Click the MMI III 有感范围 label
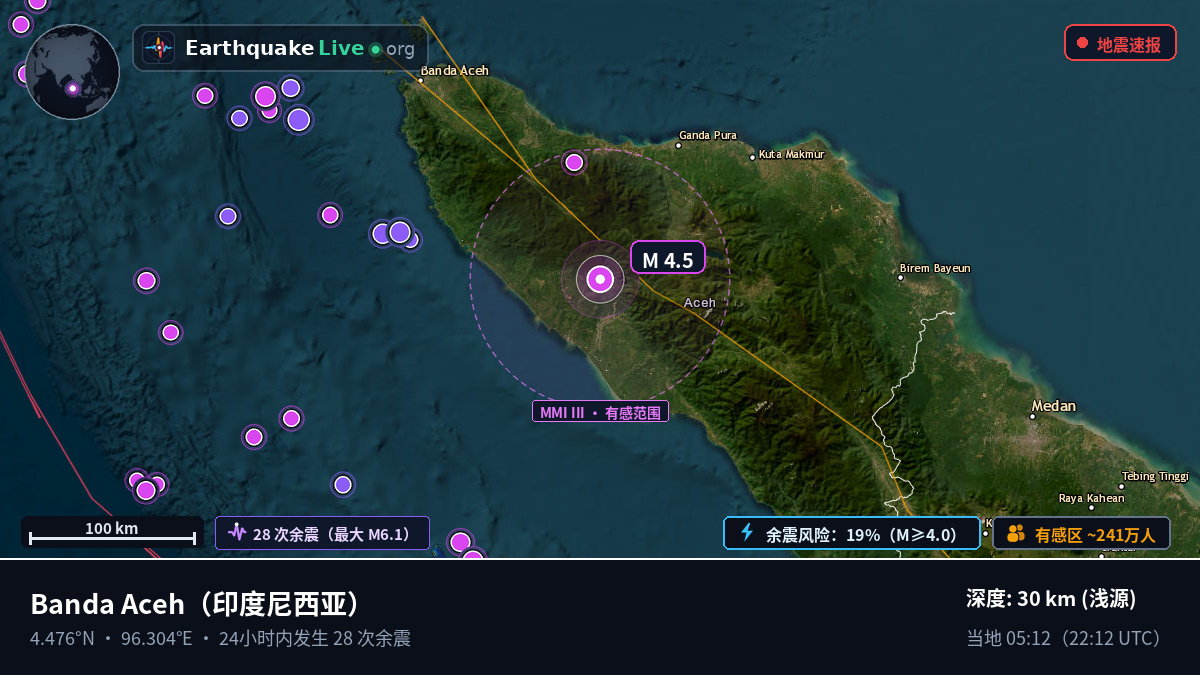Screen dimensions: 1200x675 tap(600, 412)
